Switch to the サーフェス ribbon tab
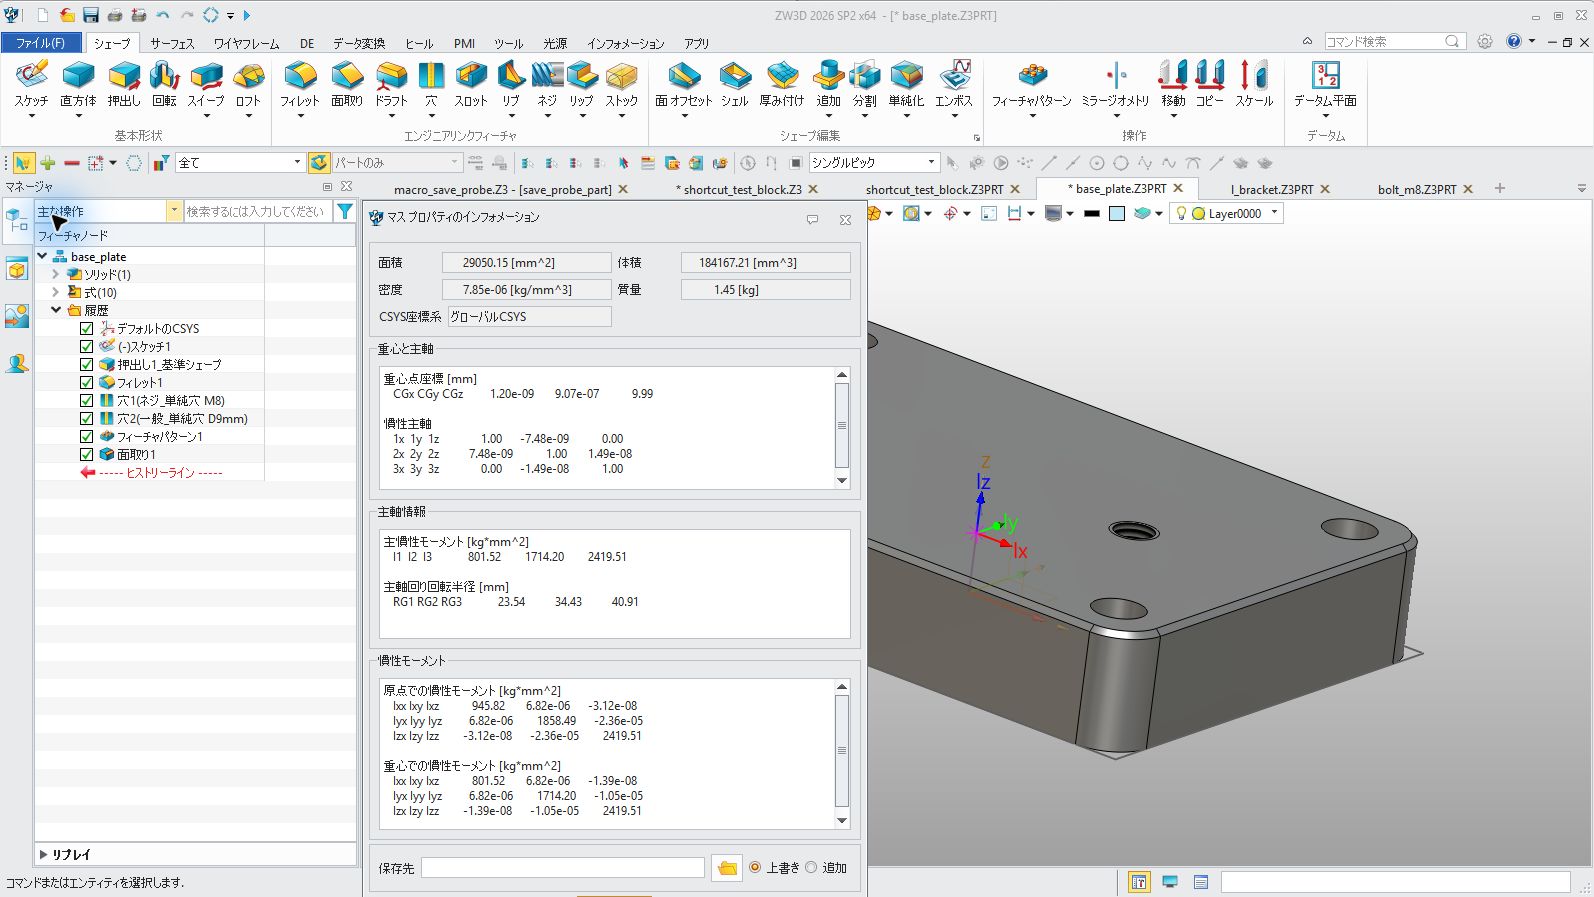Screen dimensions: 1594x897 [x=172, y=43]
